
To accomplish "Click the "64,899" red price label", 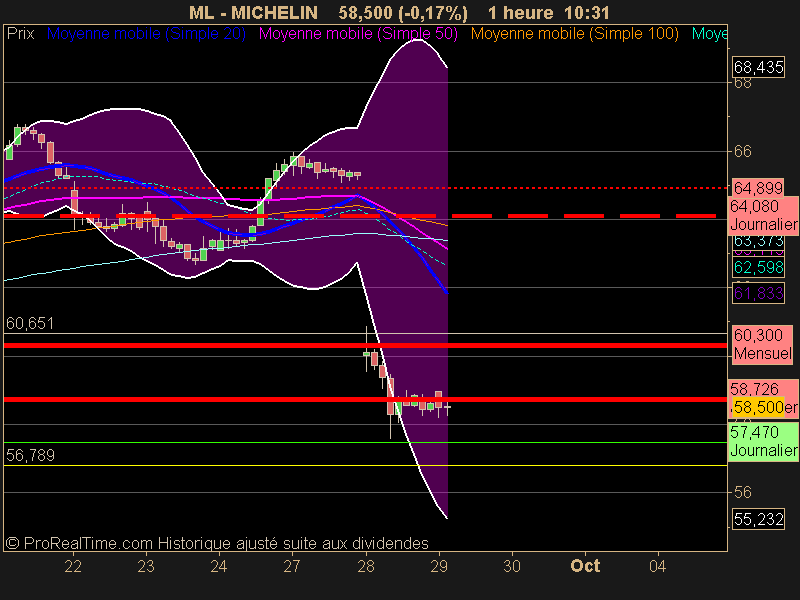I will [758, 188].
